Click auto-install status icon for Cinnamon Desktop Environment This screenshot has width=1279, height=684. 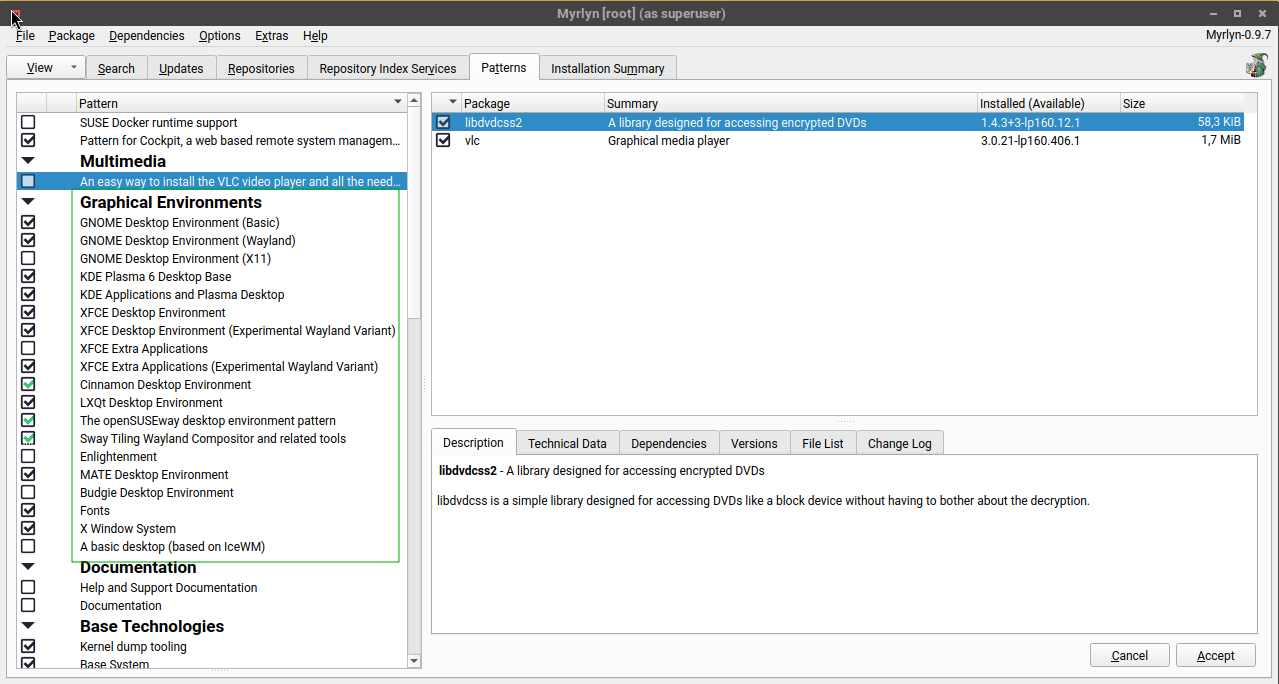tap(28, 385)
